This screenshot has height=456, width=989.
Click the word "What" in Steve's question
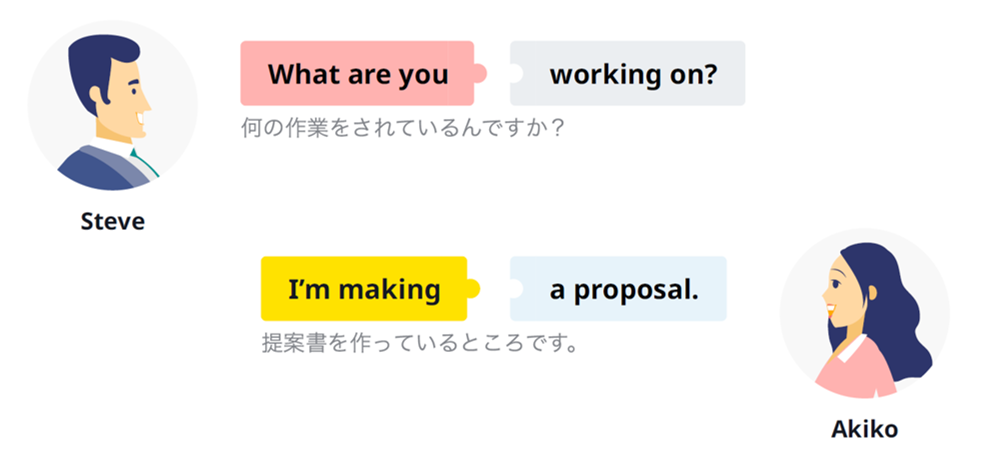(300, 74)
